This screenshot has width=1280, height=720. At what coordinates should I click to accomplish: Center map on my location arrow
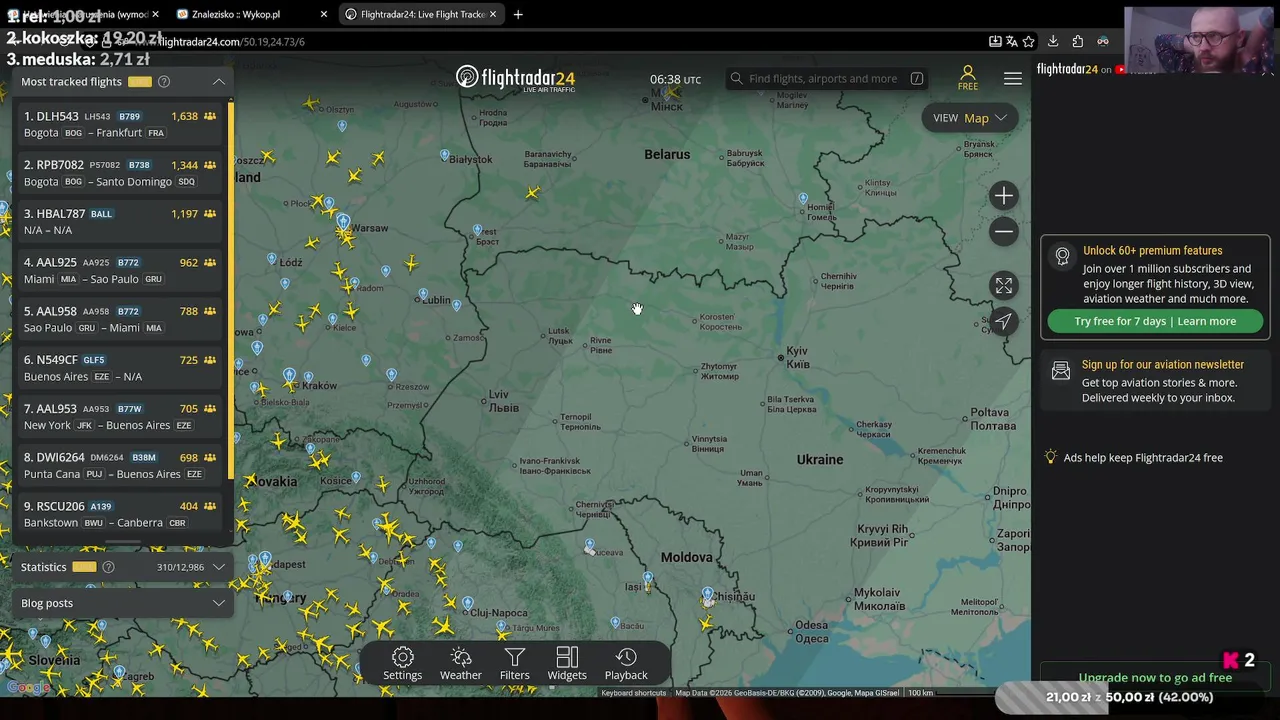[1004, 321]
